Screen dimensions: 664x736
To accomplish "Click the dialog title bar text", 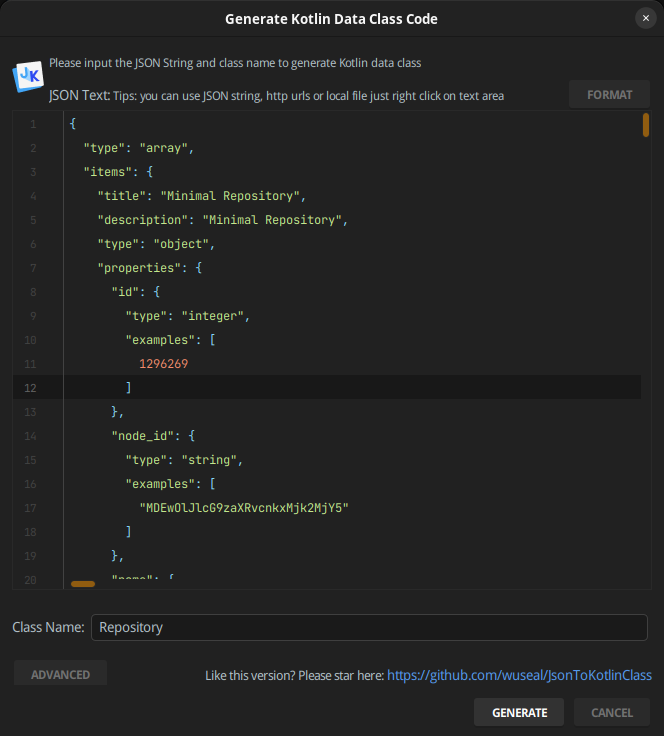I will pyautogui.click(x=331, y=19).
